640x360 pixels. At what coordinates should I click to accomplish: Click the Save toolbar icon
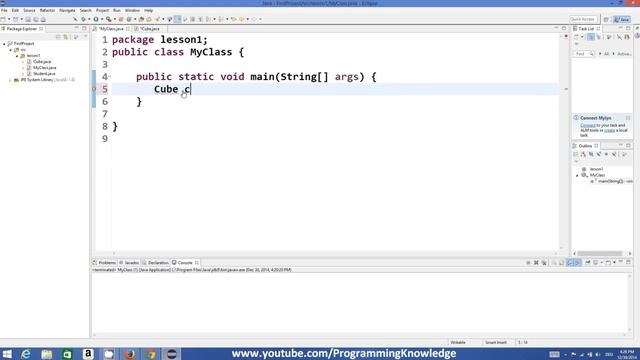pyautogui.click(x=28, y=19)
